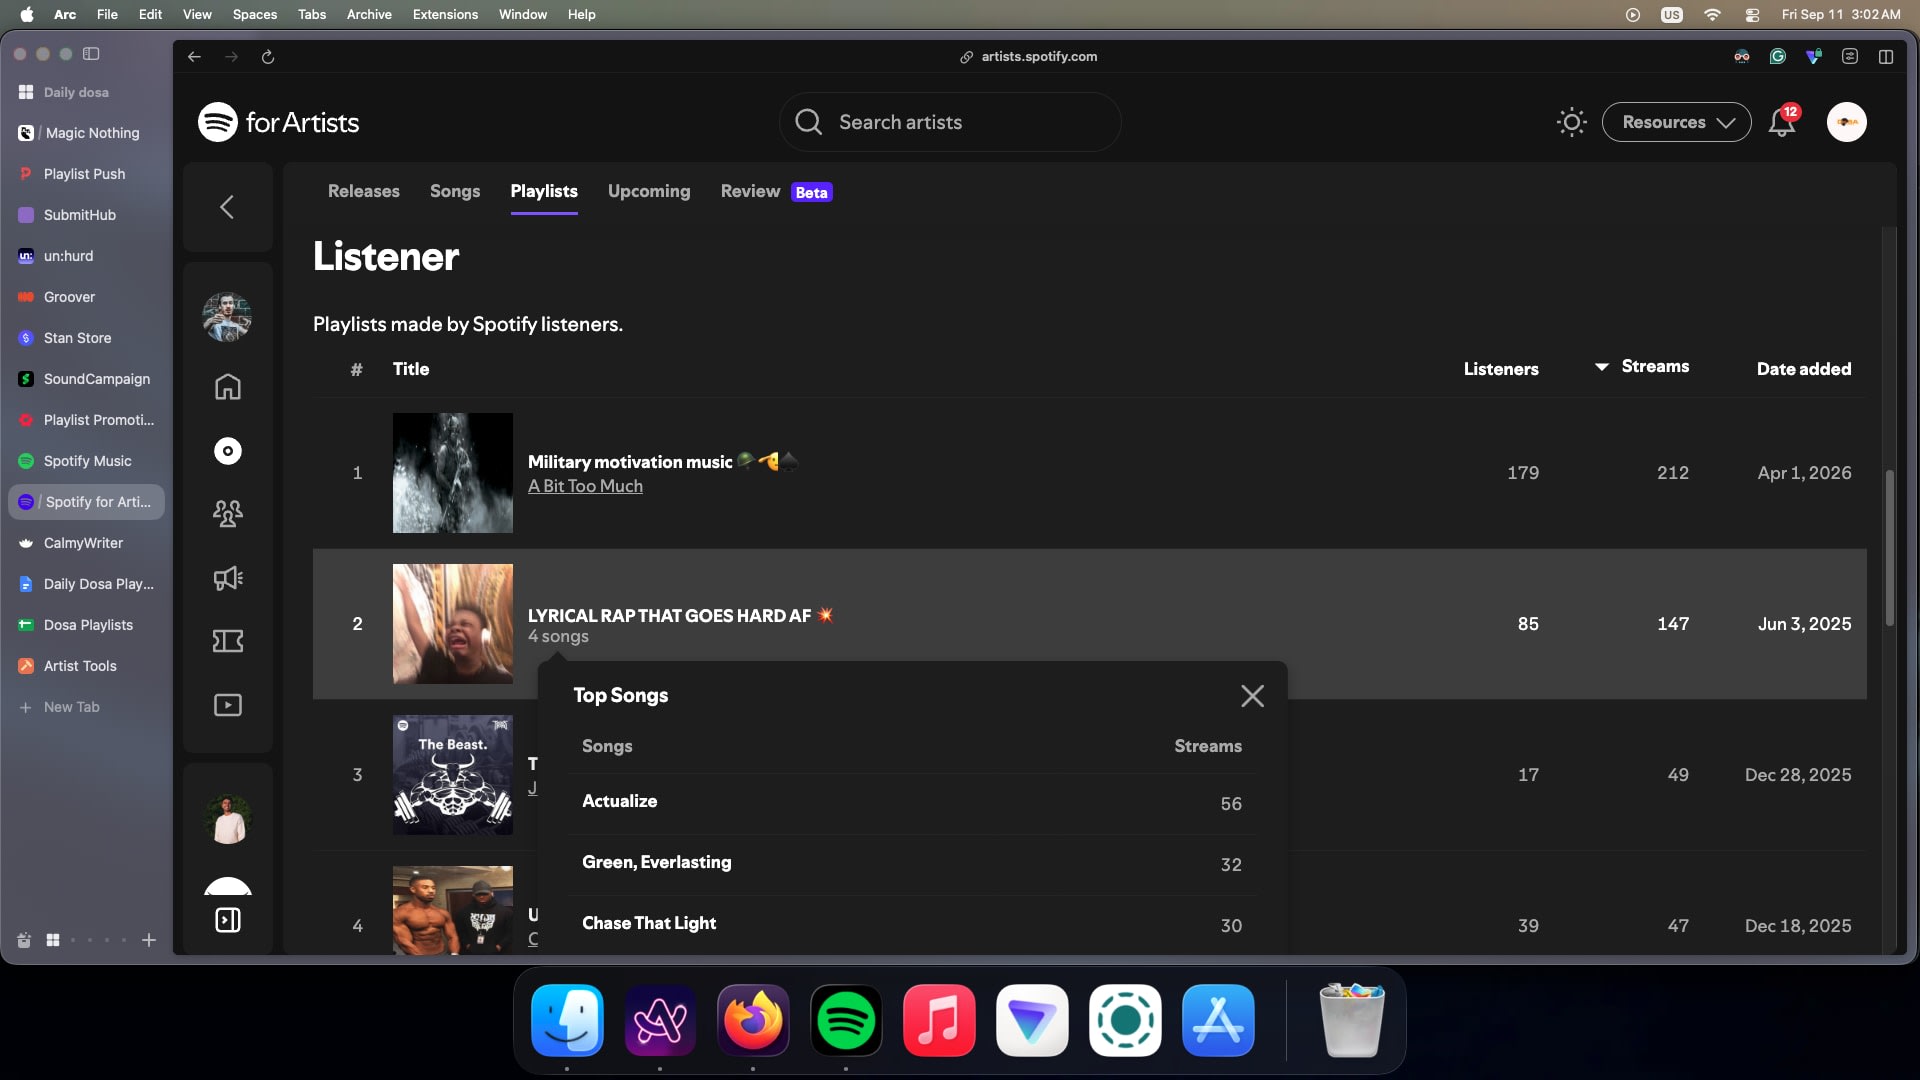1920x1080 pixels.
Task: Toggle Arc split view icon in toolbar
Action: pyautogui.click(x=1886, y=57)
